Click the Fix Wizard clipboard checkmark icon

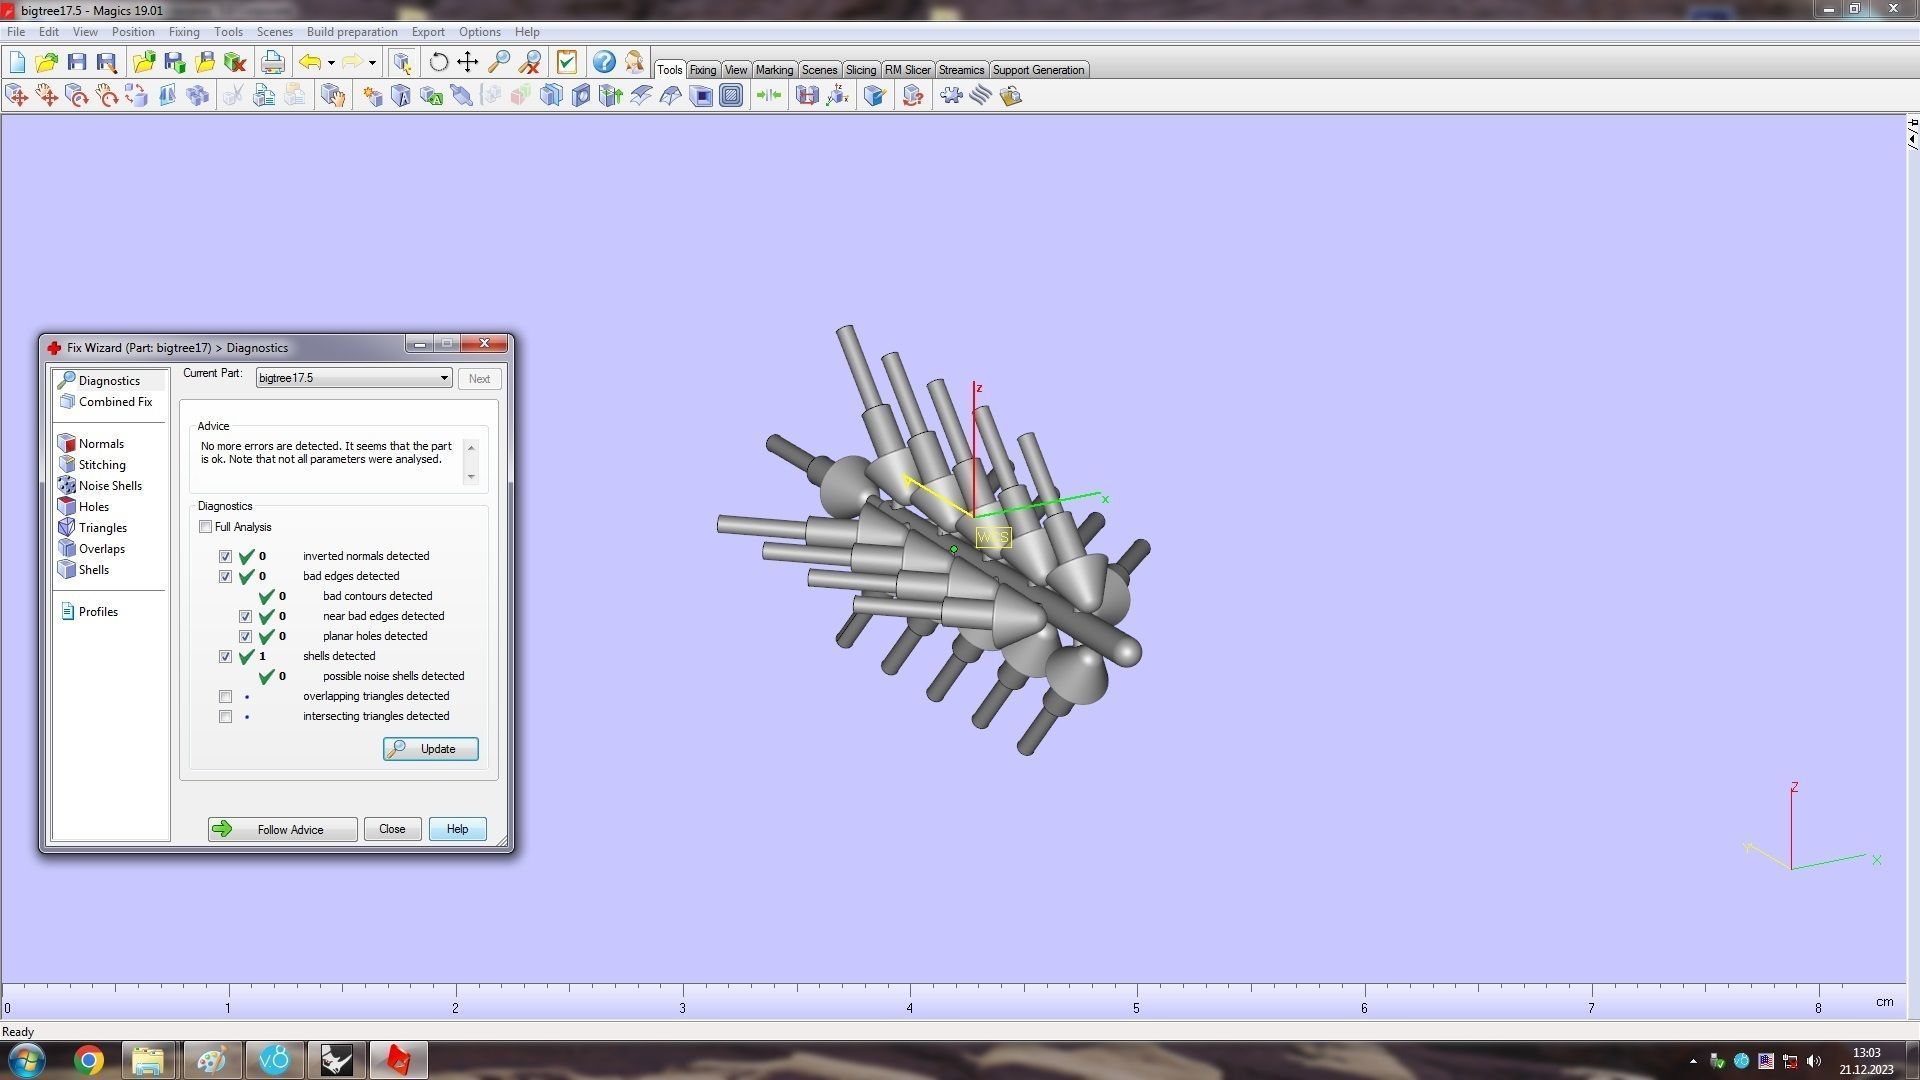click(x=567, y=62)
